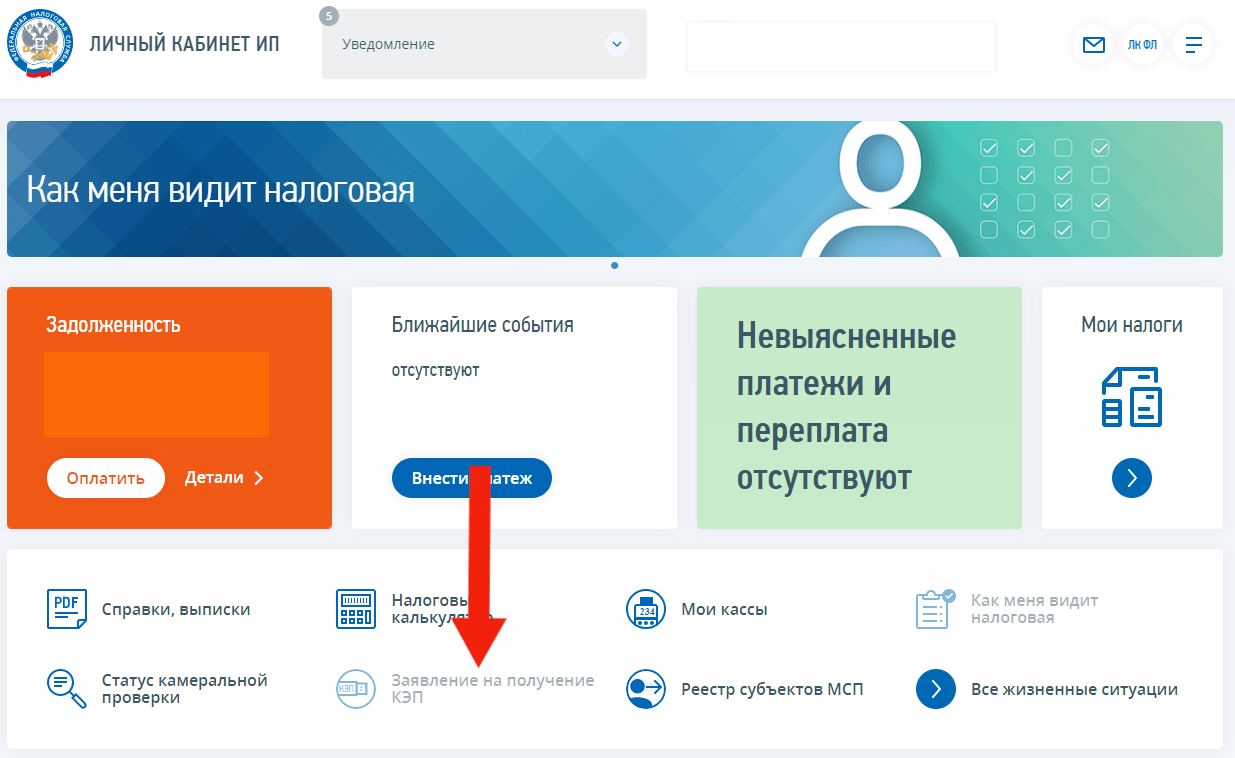Open messages via the envelope icon

click(x=1093, y=44)
